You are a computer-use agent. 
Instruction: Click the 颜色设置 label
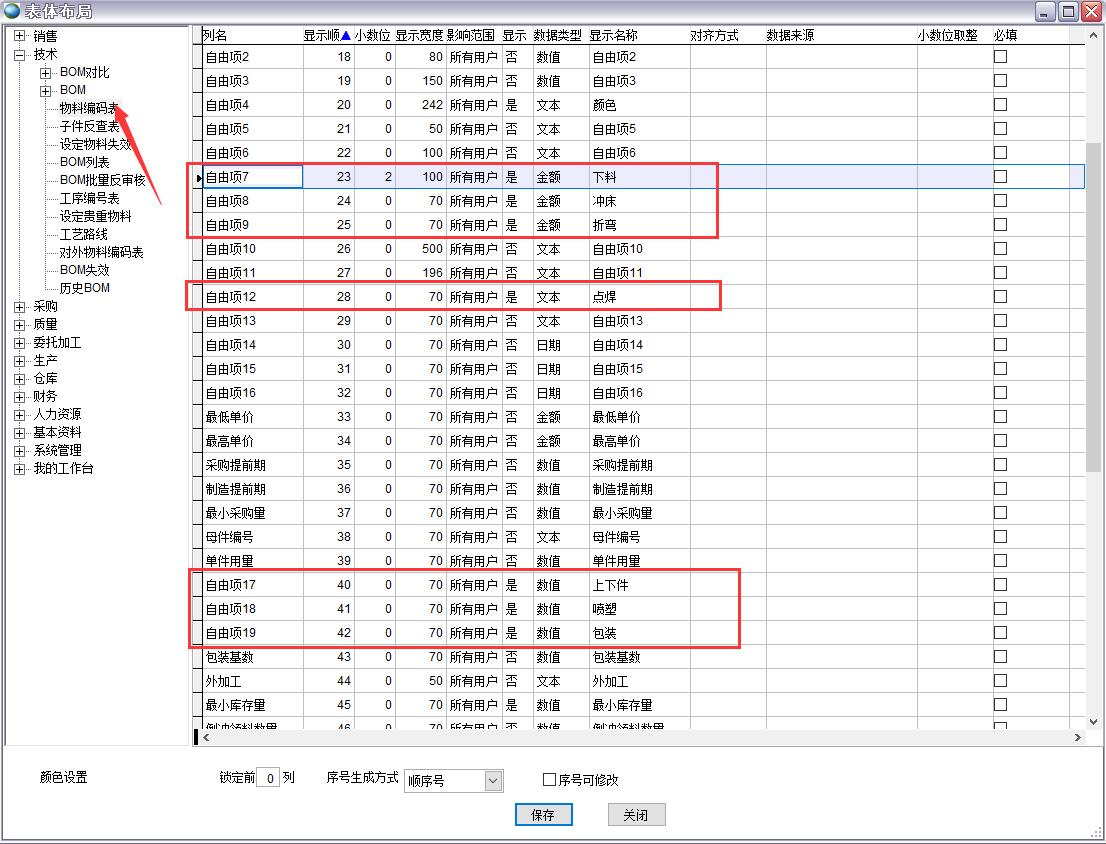pos(64,778)
